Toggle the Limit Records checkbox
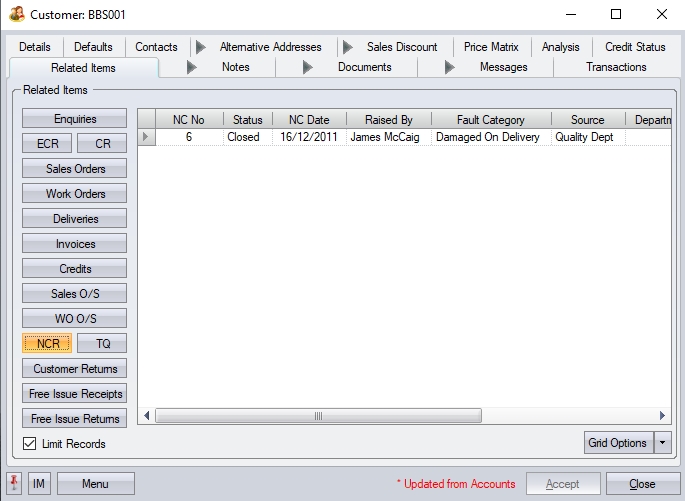 pyautogui.click(x=29, y=443)
